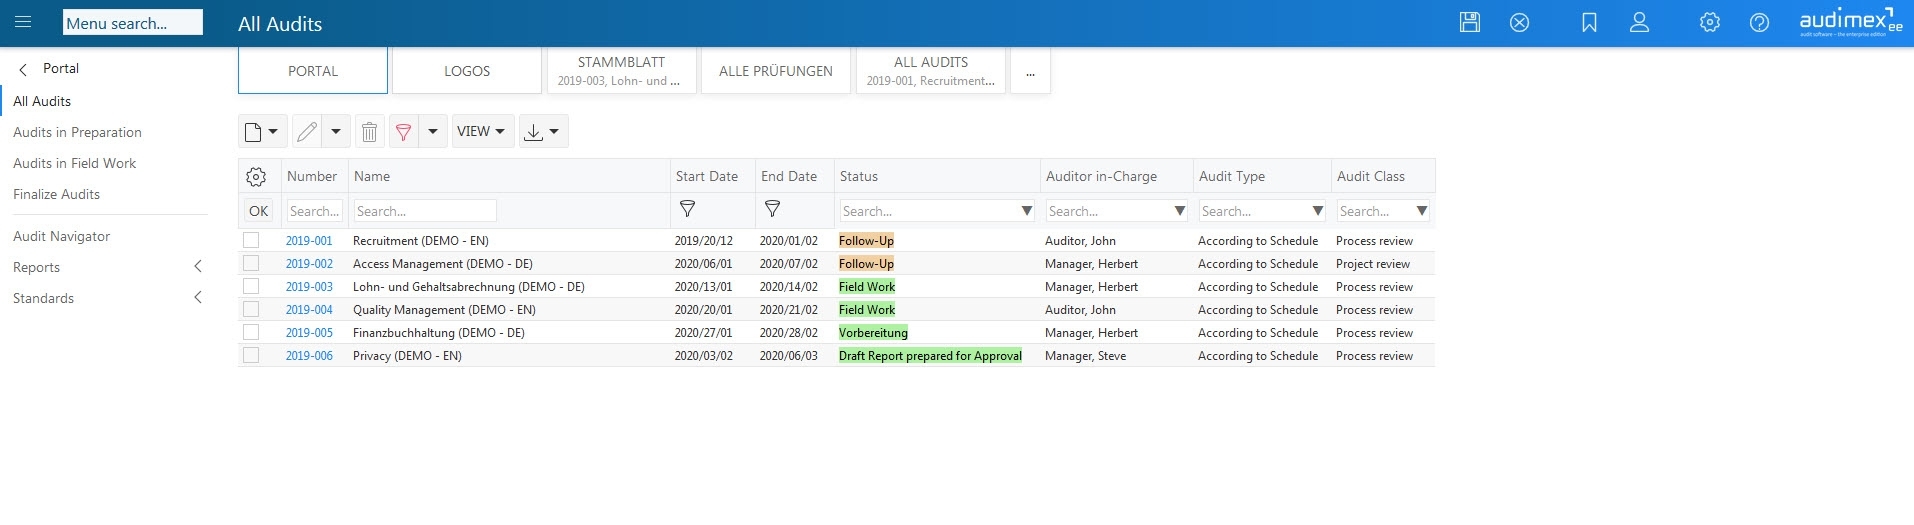Click the hamburger menu icon
The image size is (1914, 525).
[23, 22]
